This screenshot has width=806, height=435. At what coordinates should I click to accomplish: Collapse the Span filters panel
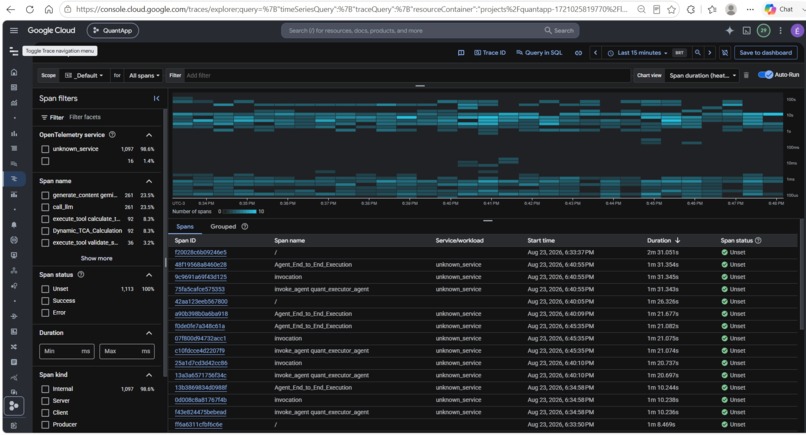(156, 98)
